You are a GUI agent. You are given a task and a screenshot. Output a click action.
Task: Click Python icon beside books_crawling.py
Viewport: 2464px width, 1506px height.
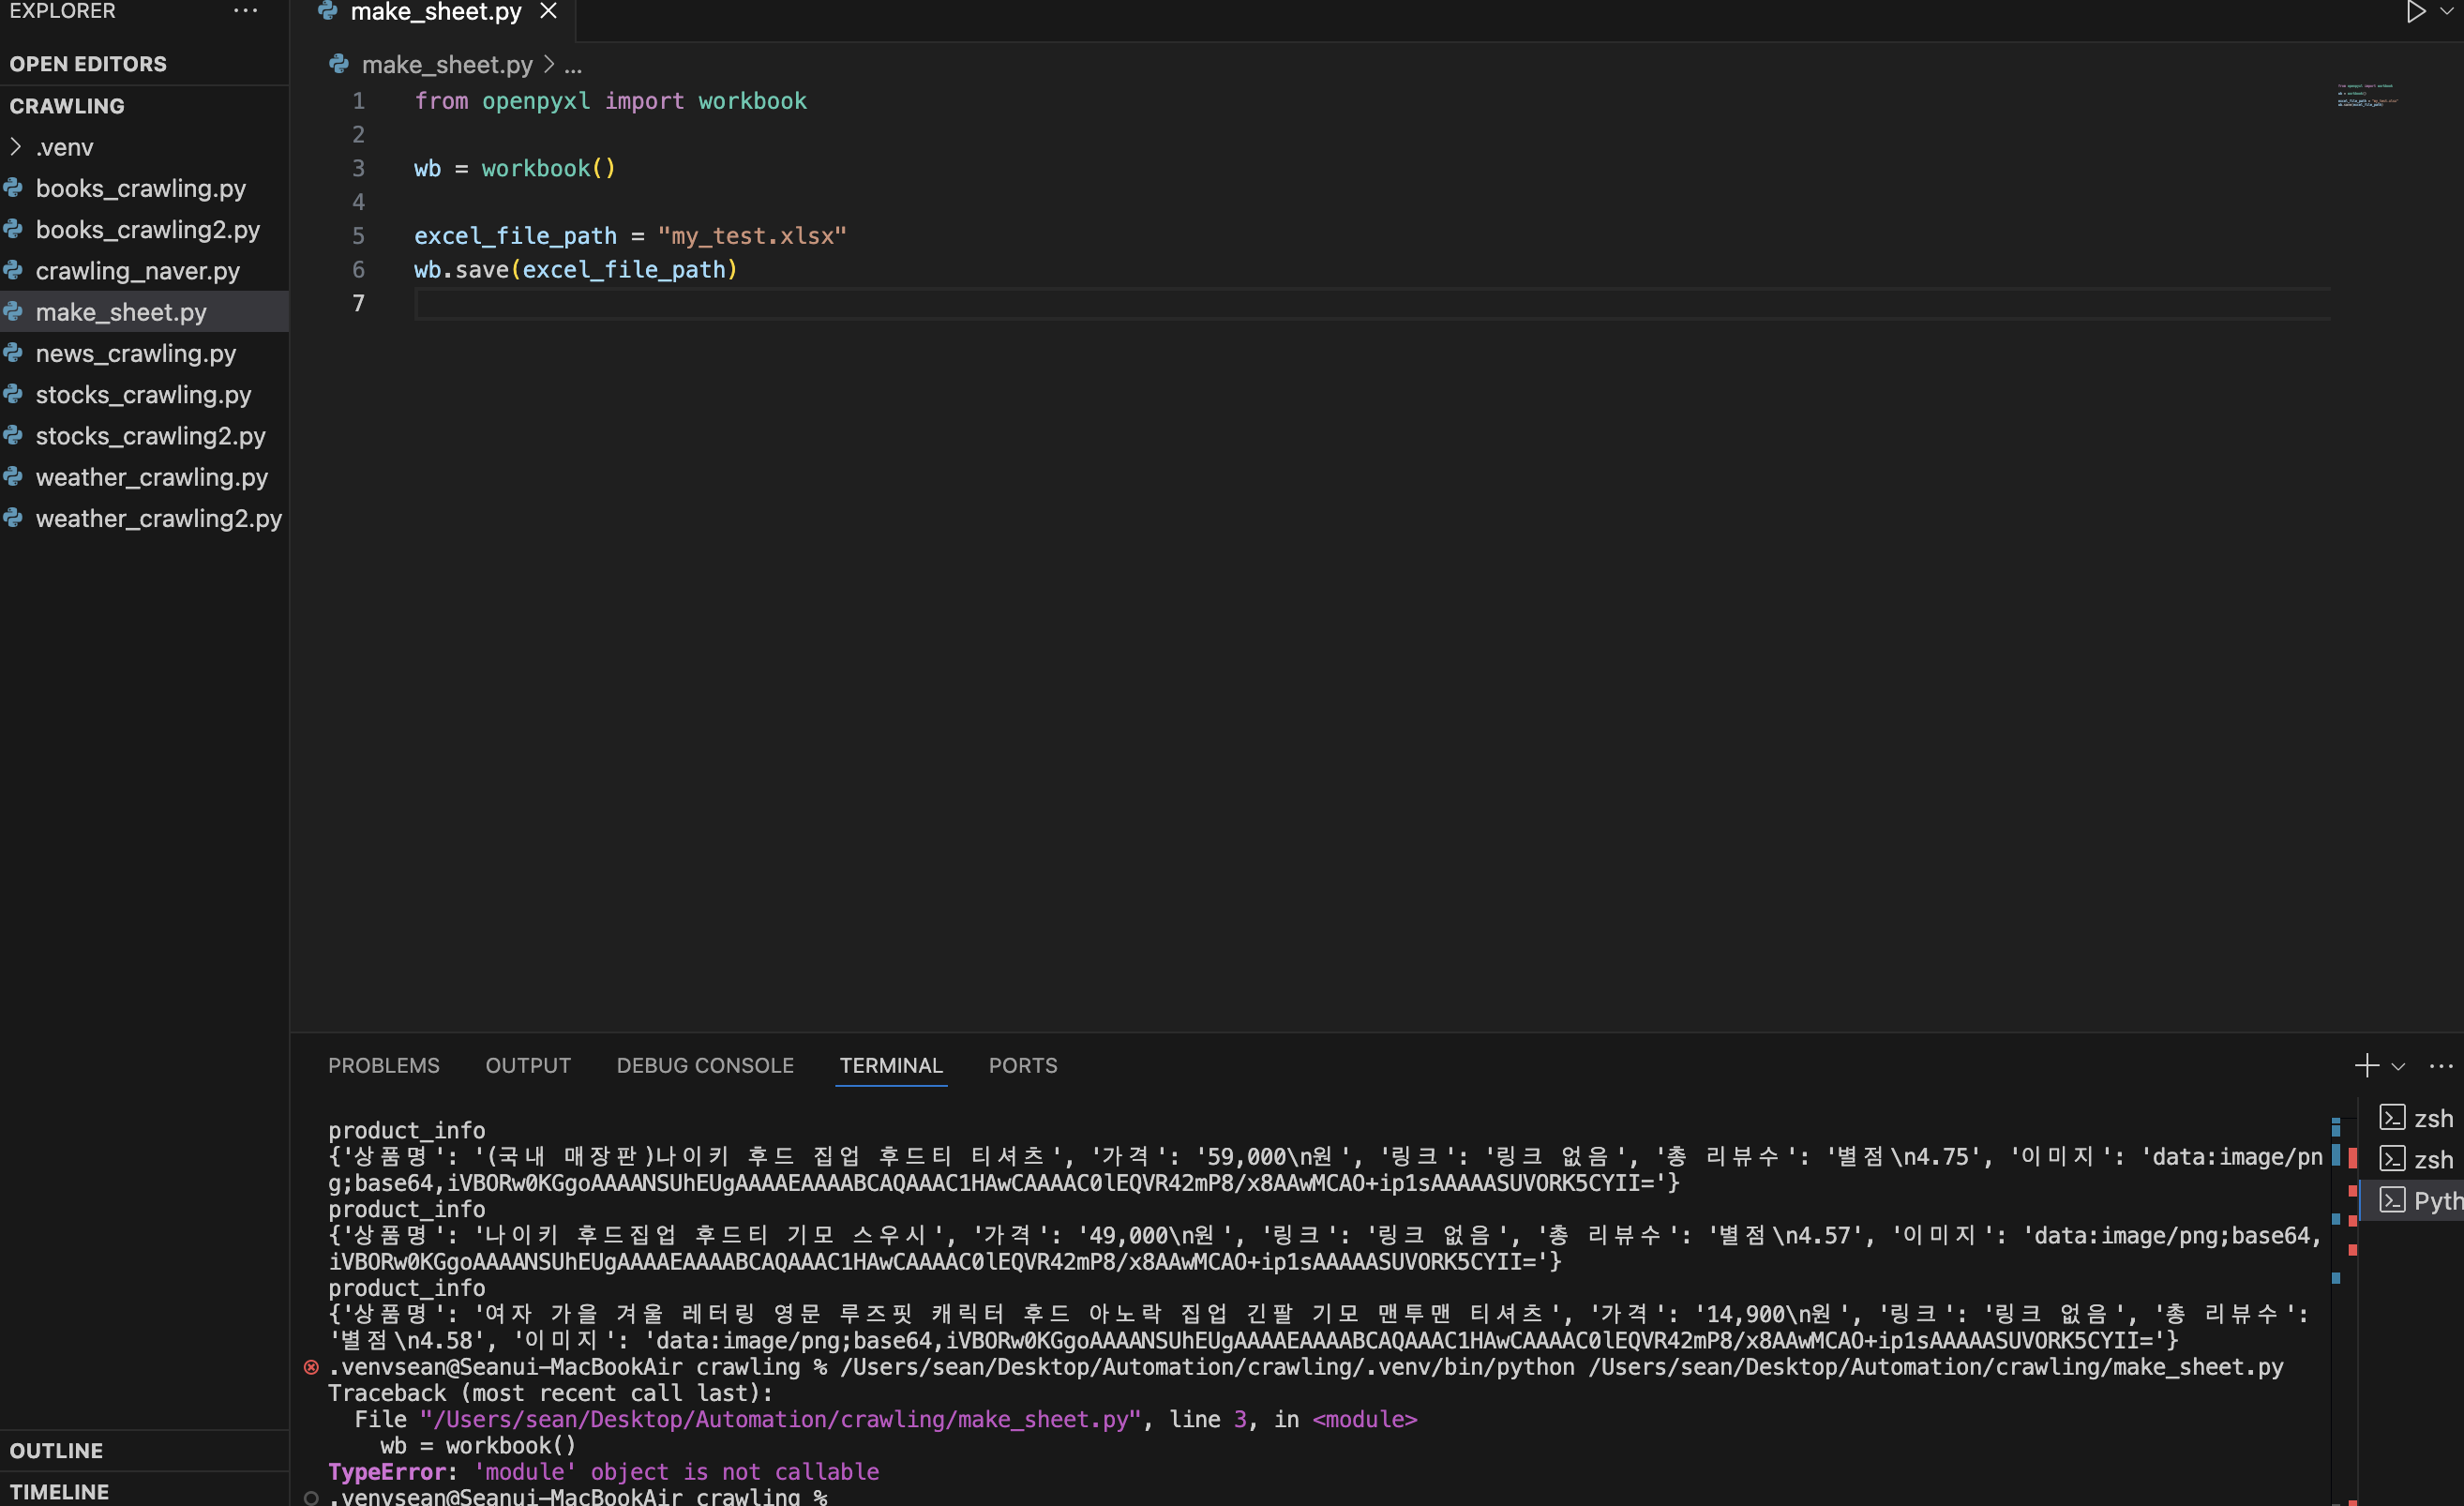[x=13, y=188]
